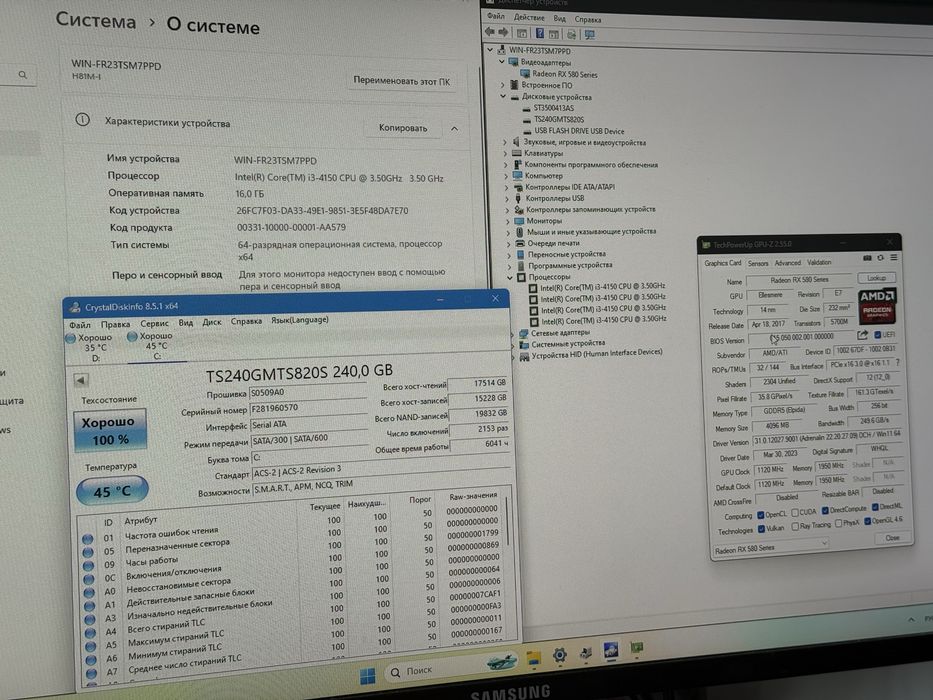Click the info icon beside Характеристики устройства

coord(83,120)
